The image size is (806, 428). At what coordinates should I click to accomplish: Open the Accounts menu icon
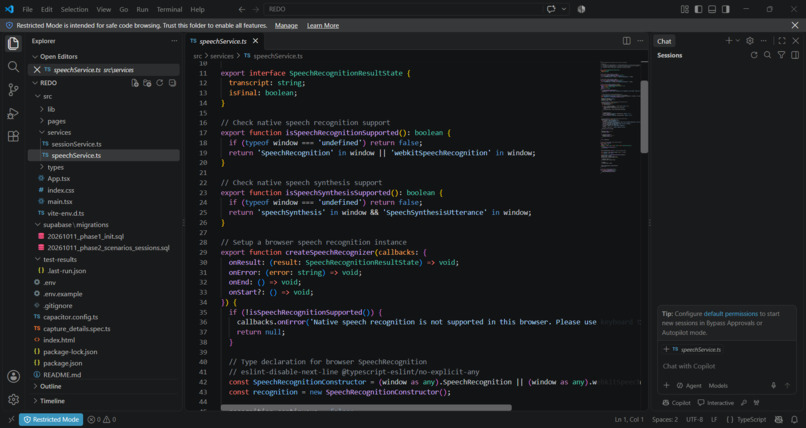[x=13, y=376]
